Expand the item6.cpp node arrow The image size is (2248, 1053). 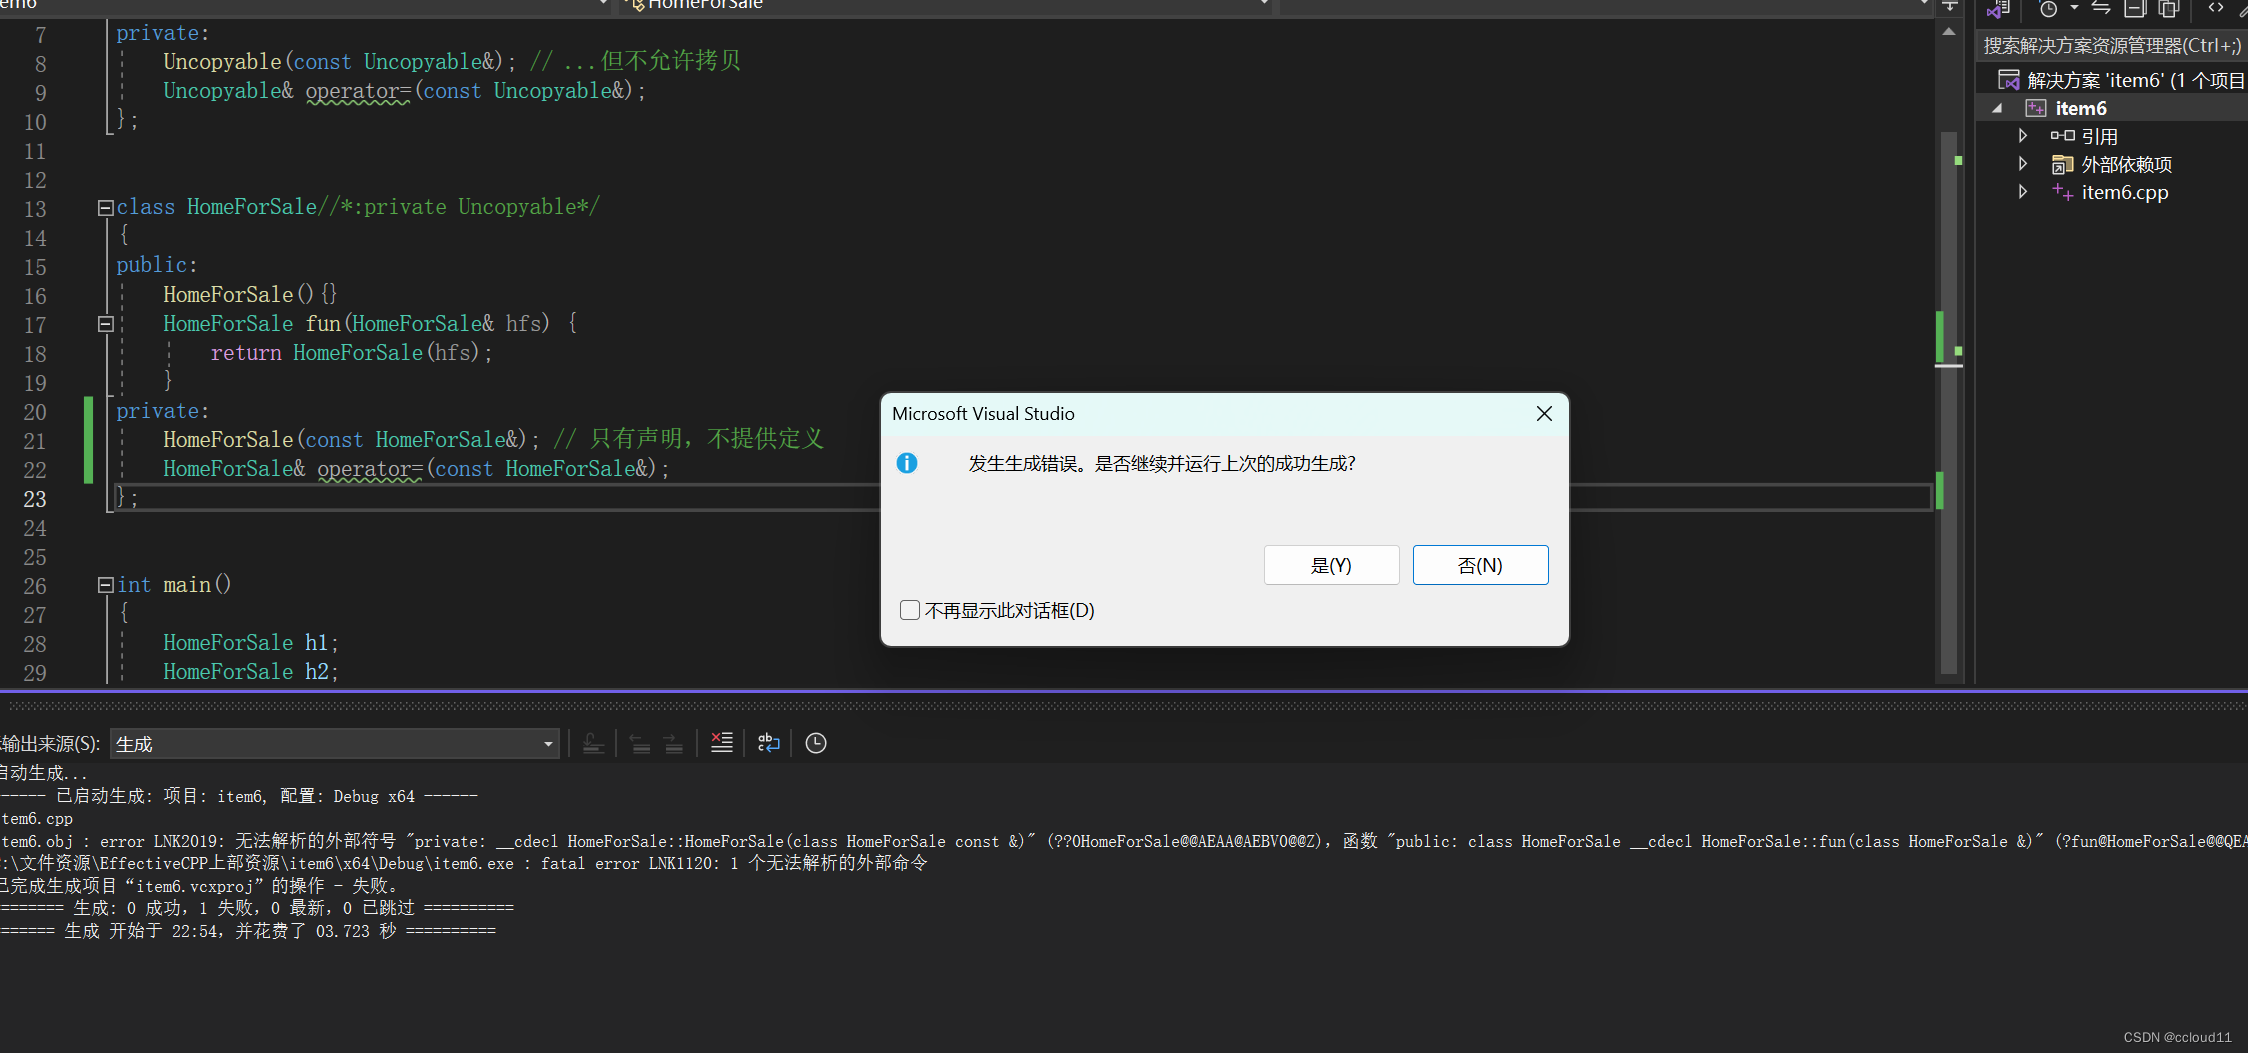click(x=2022, y=192)
